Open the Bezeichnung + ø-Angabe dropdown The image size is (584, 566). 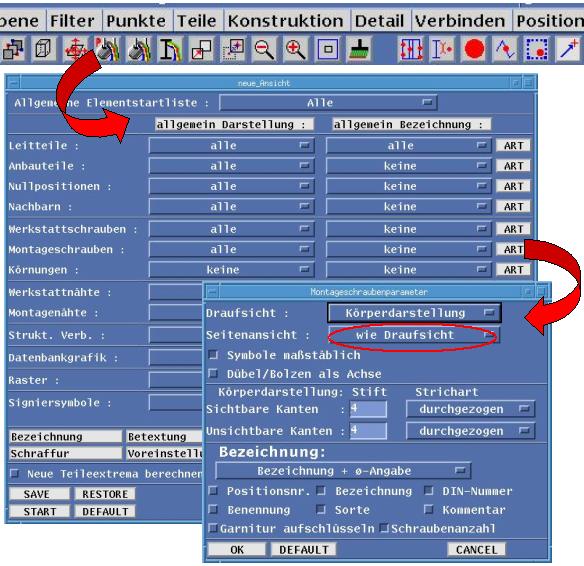[x=343, y=471]
